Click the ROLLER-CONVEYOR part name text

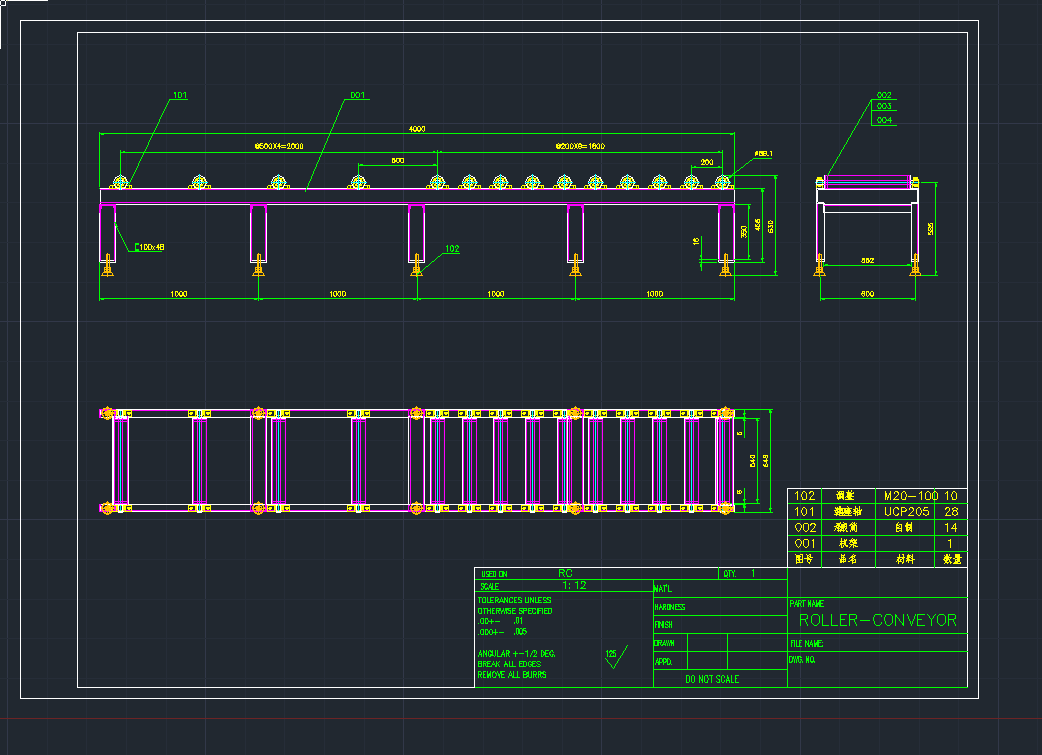[877, 620]
